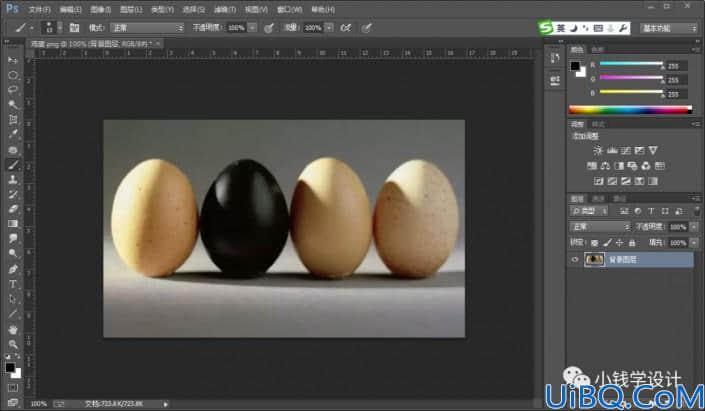Open the Color panel flyout menu
Viewport: 705px width, 411px height.
[x=696, y=49]
